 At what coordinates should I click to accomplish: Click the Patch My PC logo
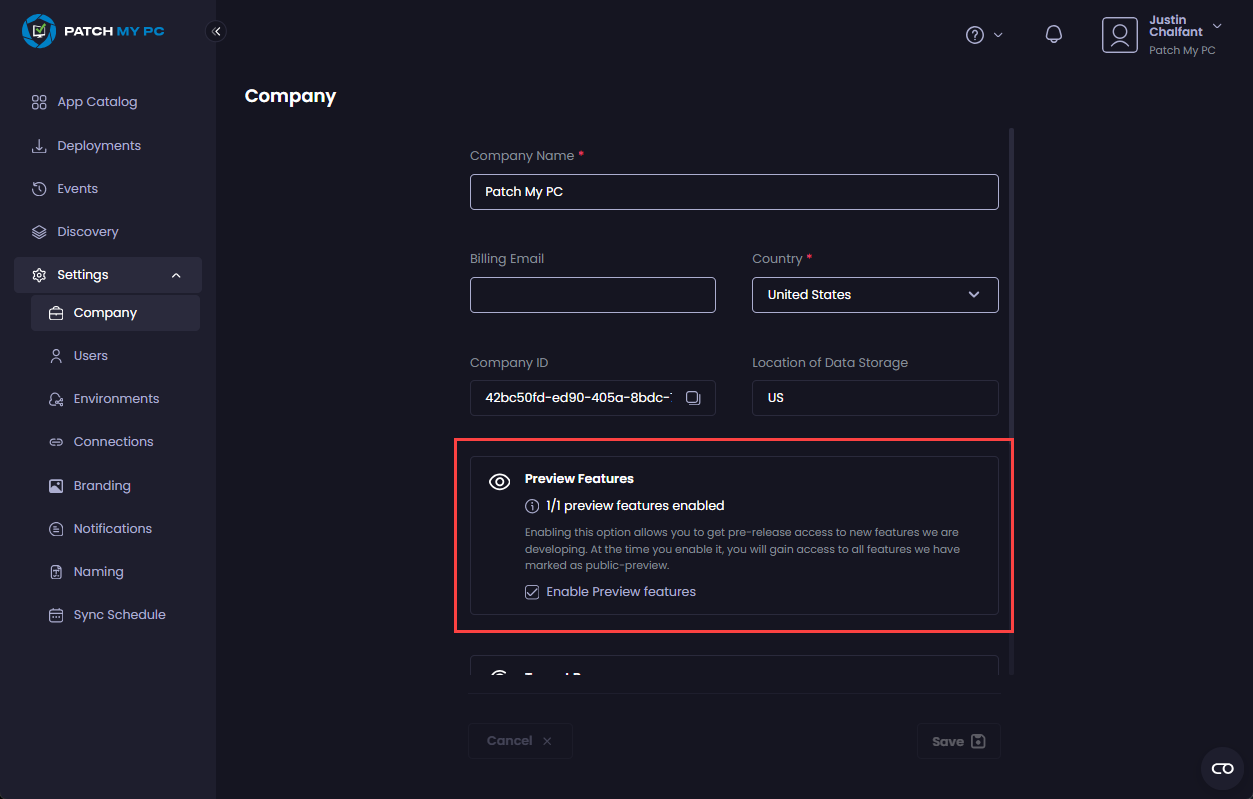point(93,31)
